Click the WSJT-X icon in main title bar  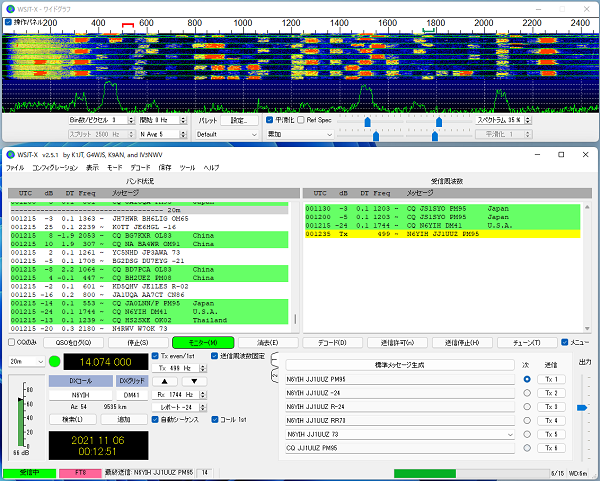(x=11, y=155)
